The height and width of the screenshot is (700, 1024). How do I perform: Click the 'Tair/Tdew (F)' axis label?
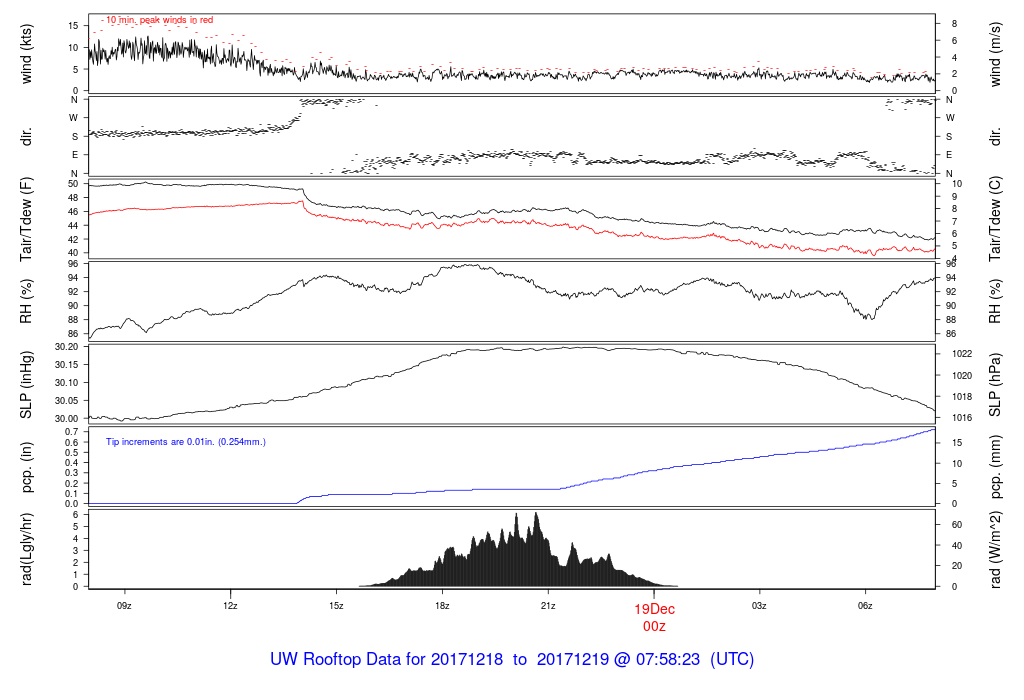(x=26, y=219)
